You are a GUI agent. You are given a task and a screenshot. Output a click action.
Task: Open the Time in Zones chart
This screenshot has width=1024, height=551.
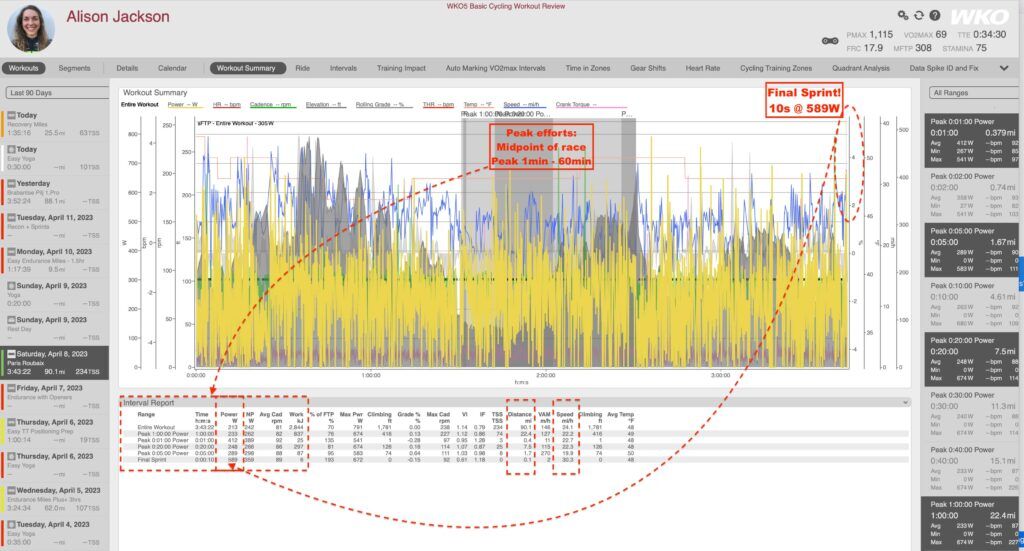click(588, 68)
